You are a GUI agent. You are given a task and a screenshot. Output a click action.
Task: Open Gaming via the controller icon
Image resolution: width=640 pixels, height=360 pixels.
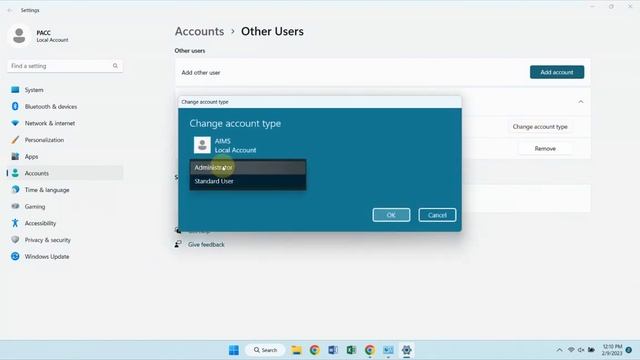click(x=15, y=207)
